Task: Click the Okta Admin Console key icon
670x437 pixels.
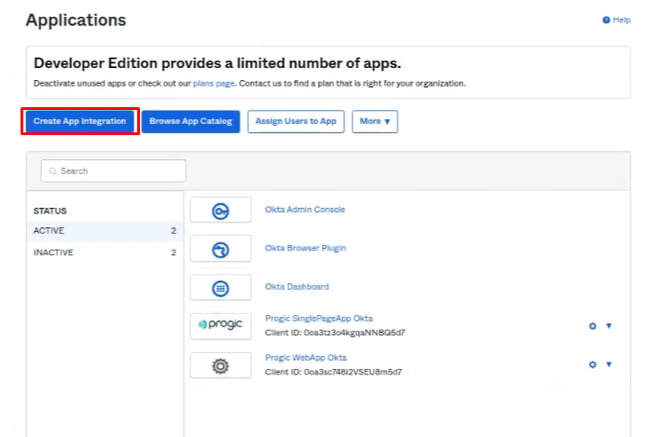Action: 220,211
